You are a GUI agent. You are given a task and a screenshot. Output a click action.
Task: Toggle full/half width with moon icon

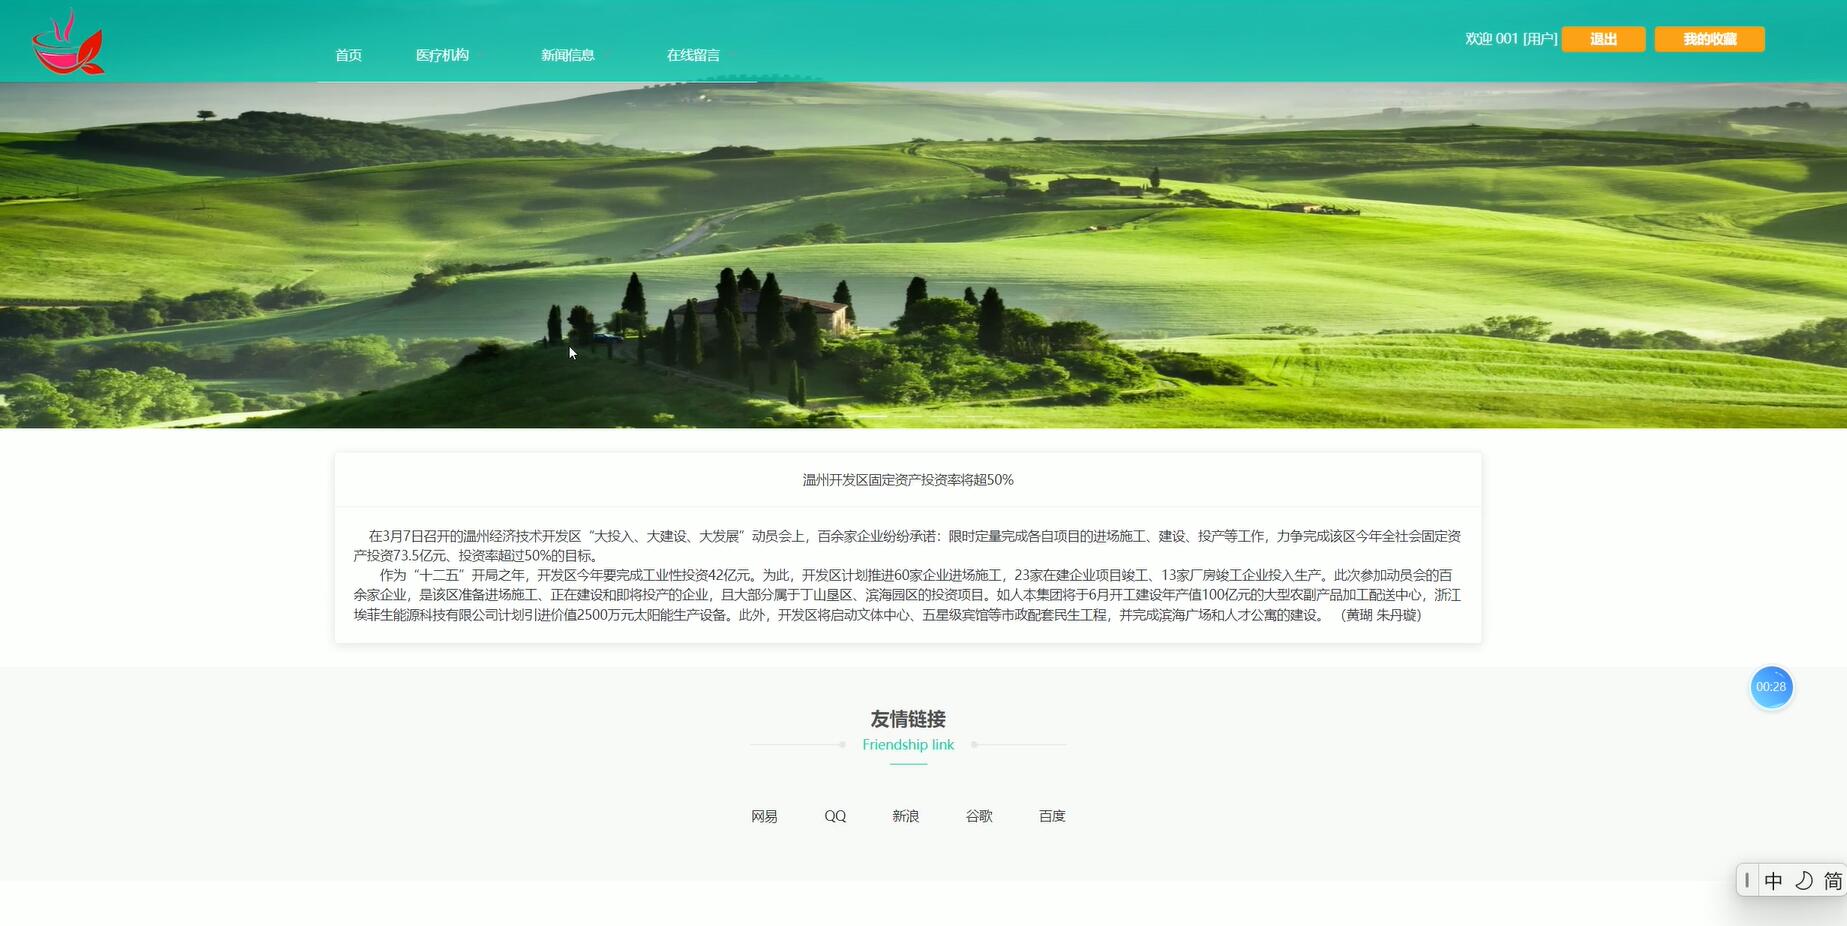click(x=1803, y=880)
